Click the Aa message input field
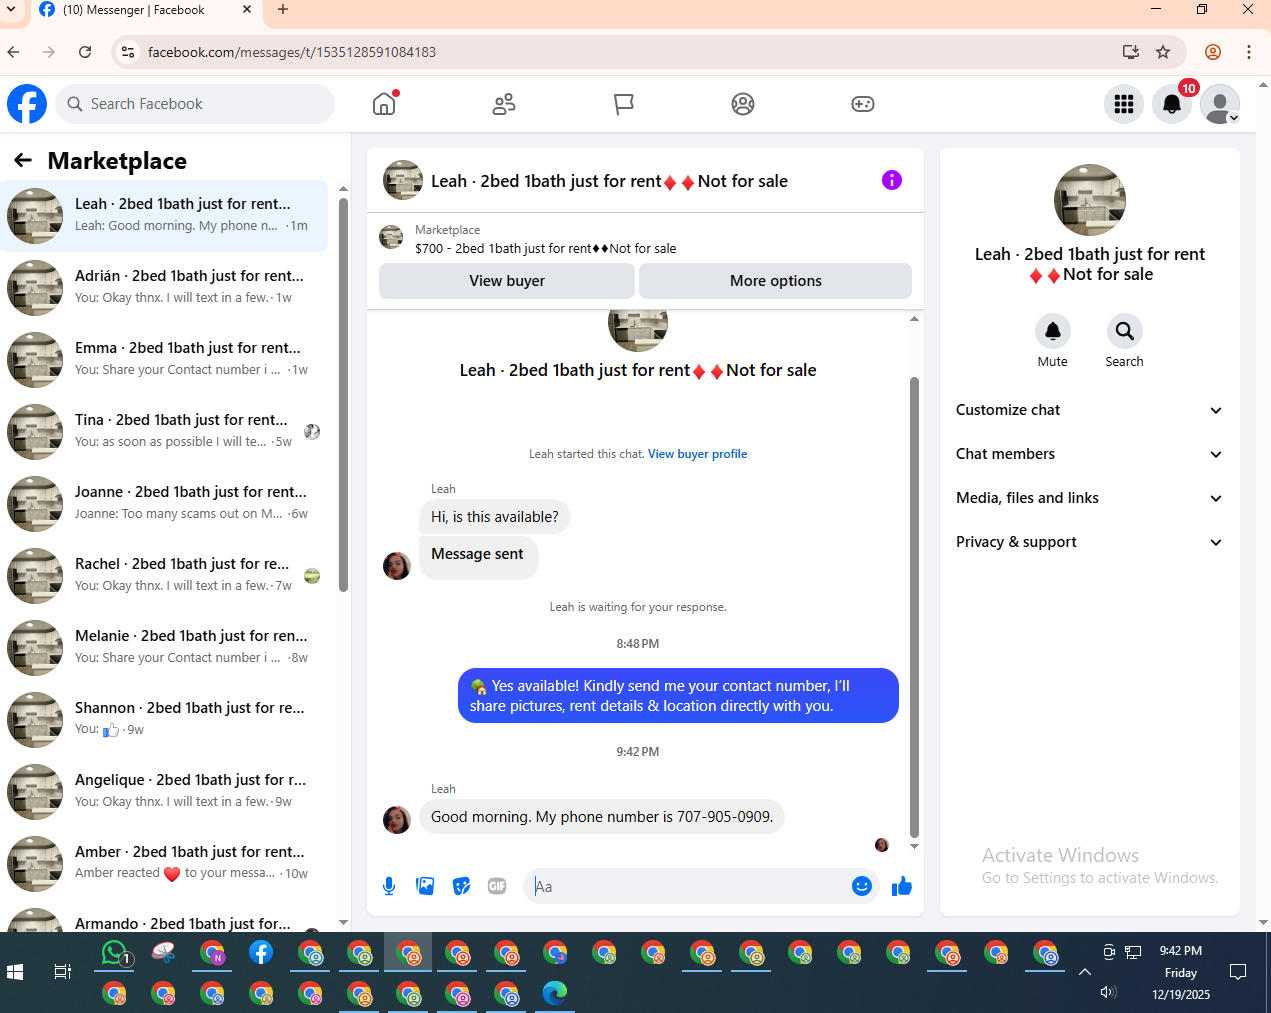The height and width of the screenshot is (1013, 1271). 688,886
